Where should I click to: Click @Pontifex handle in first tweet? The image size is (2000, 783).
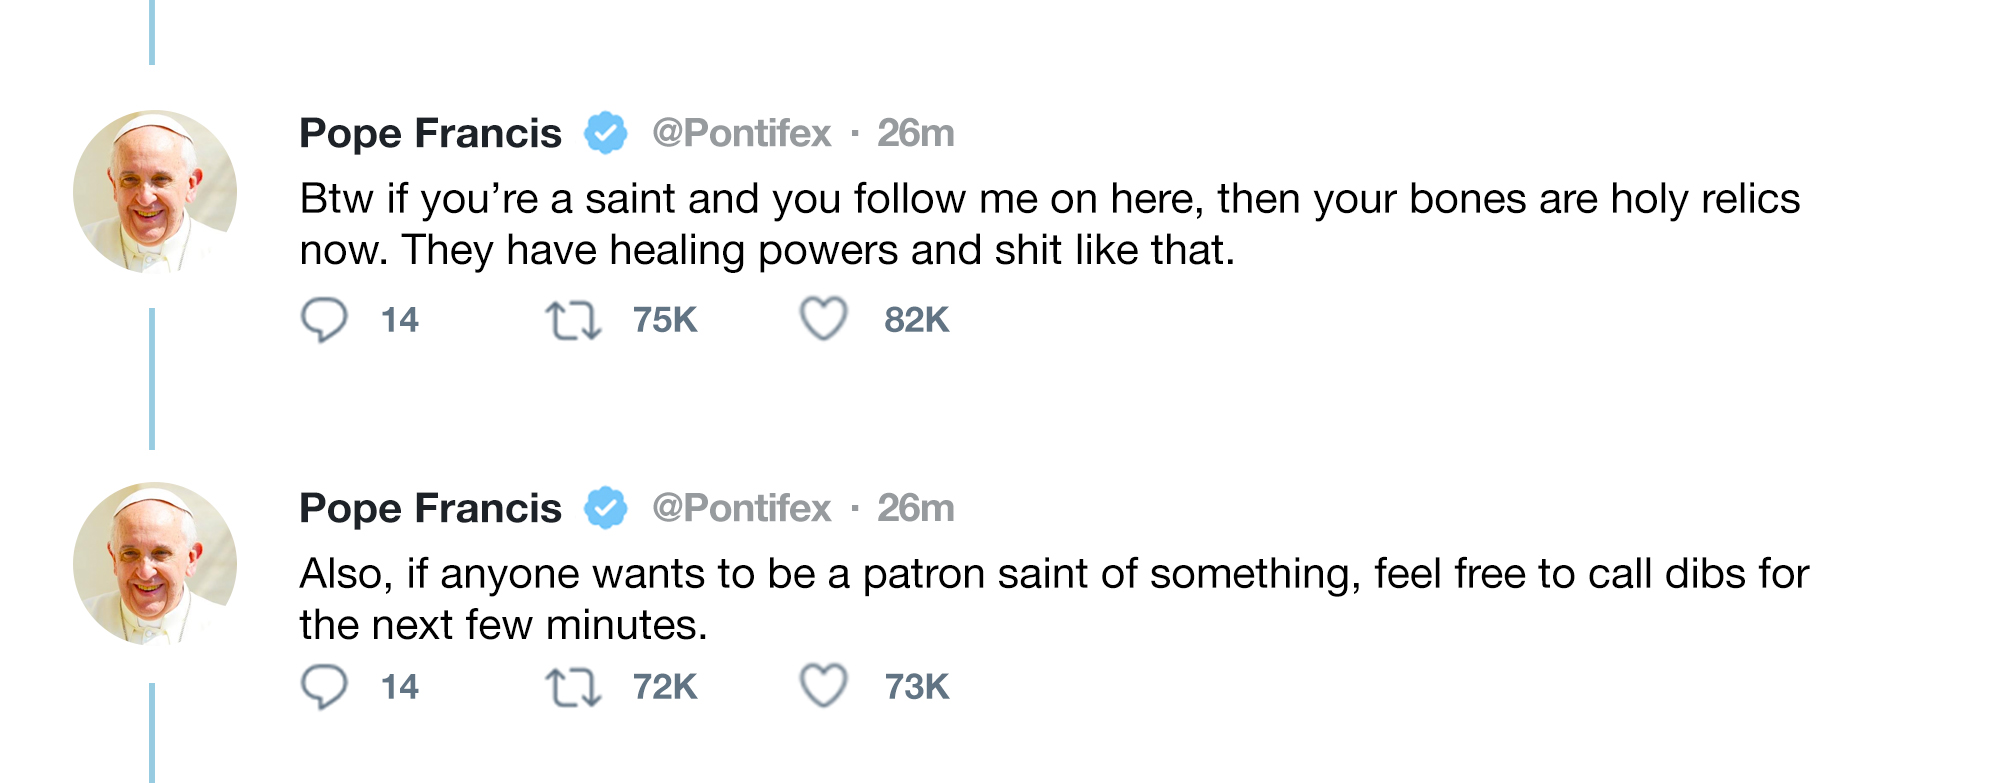(x=741, y=133)
